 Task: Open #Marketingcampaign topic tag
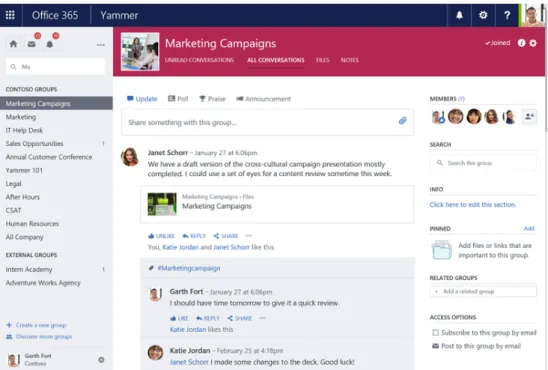click(189, 268)
